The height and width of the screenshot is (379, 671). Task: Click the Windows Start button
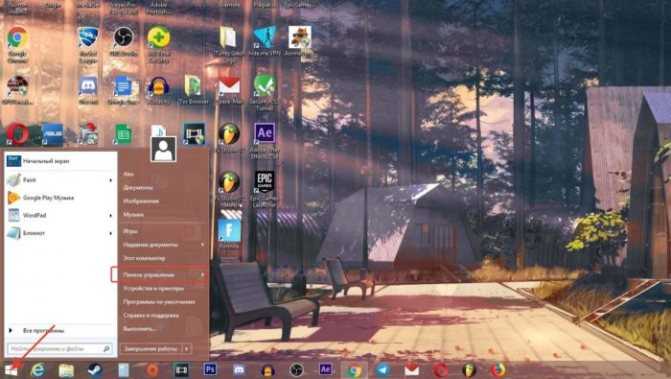pyautogui.click(x=11, y=370)
